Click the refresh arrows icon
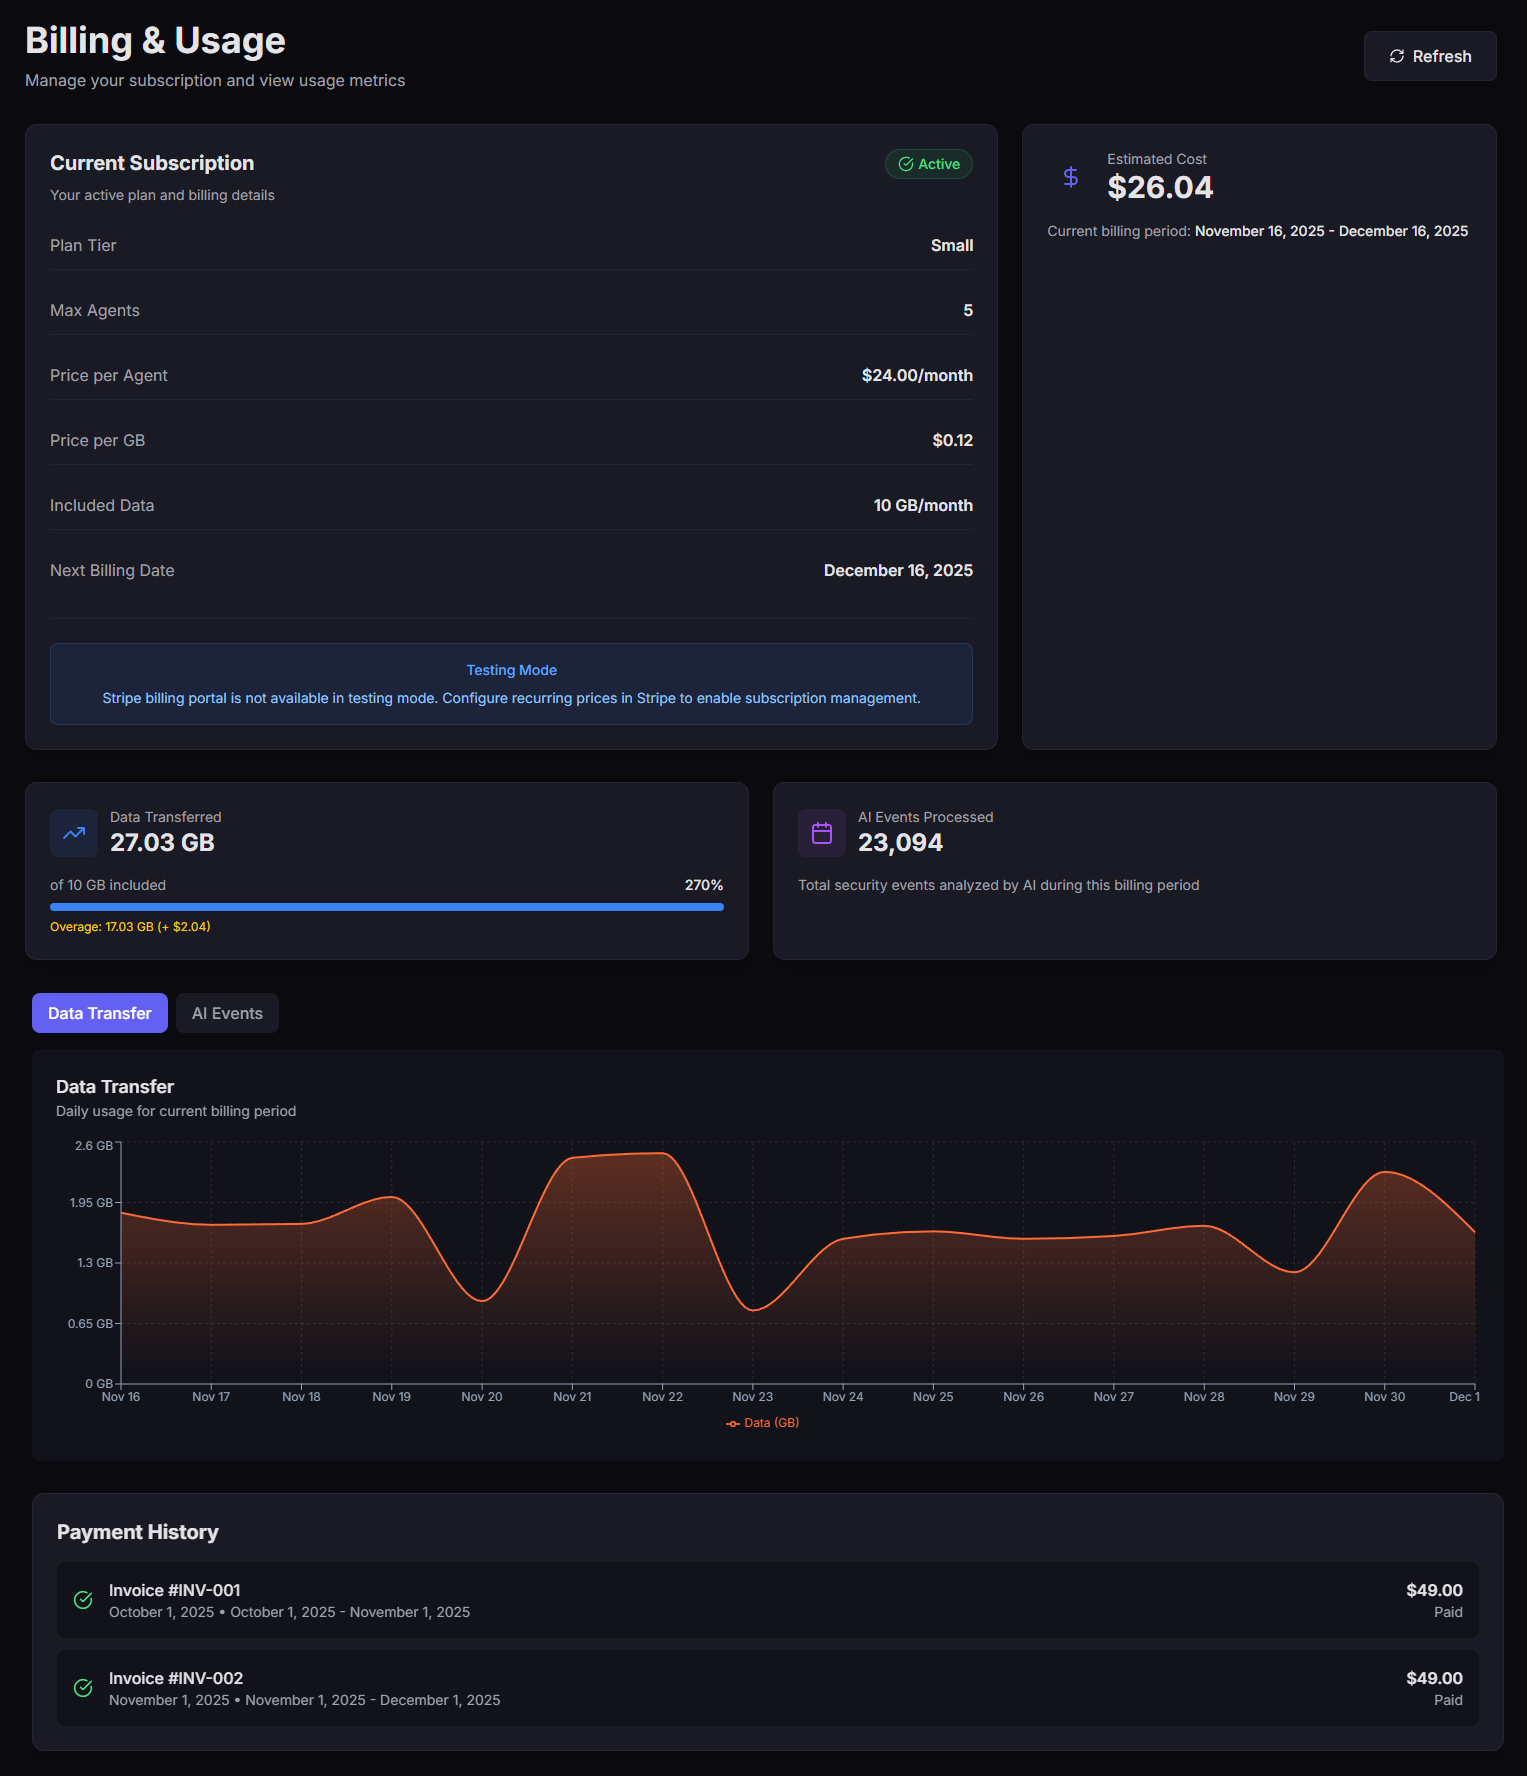Image resolution: width=1527 pixels, height=1776 pixels. pos(1397,56)
